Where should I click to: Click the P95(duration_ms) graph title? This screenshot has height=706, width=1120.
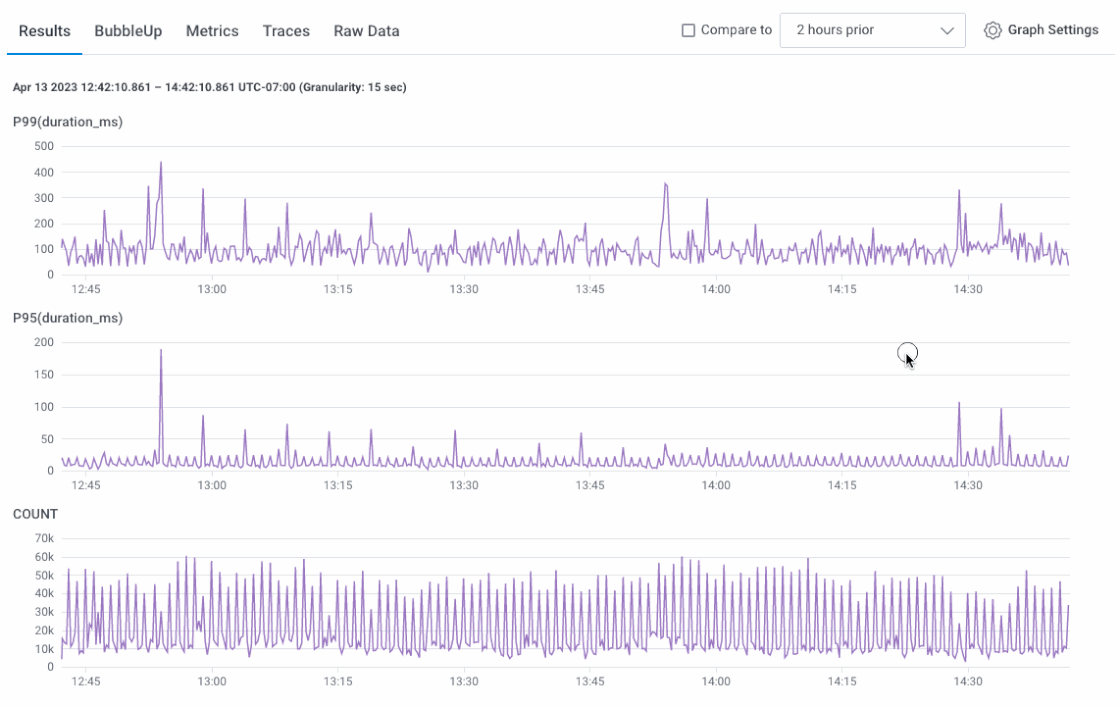point(68,318)
